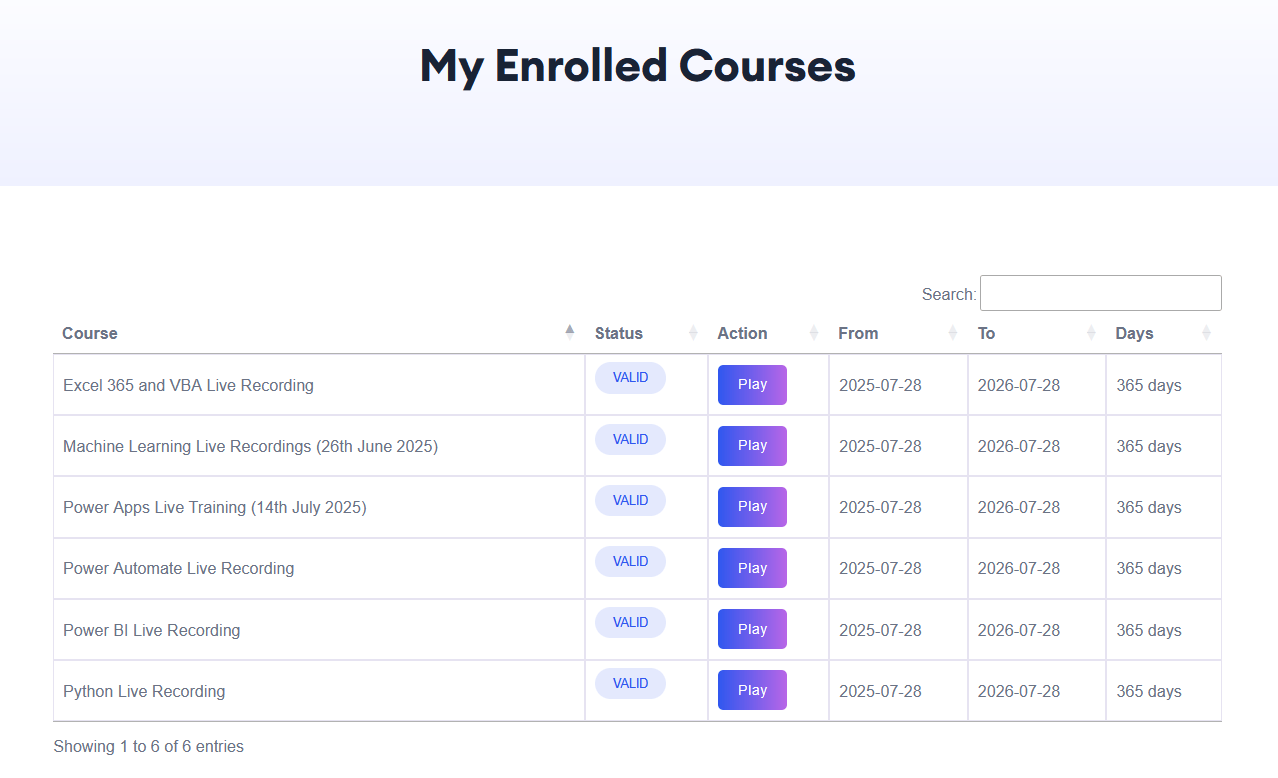Play the Machine Learning Live Recordings course
This screenshot has height=778, width=1278.
tap(752, 445)
